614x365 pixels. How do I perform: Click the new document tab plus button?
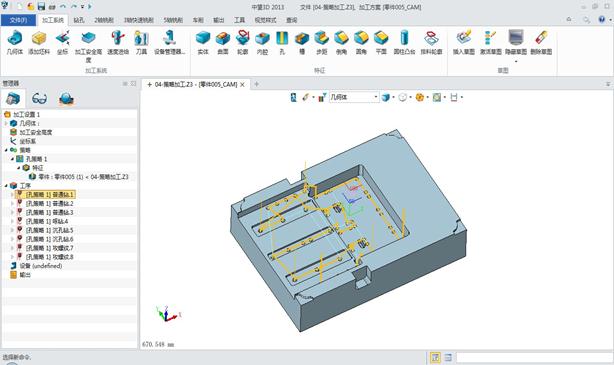pyautogui.click(x=256, y=84)
